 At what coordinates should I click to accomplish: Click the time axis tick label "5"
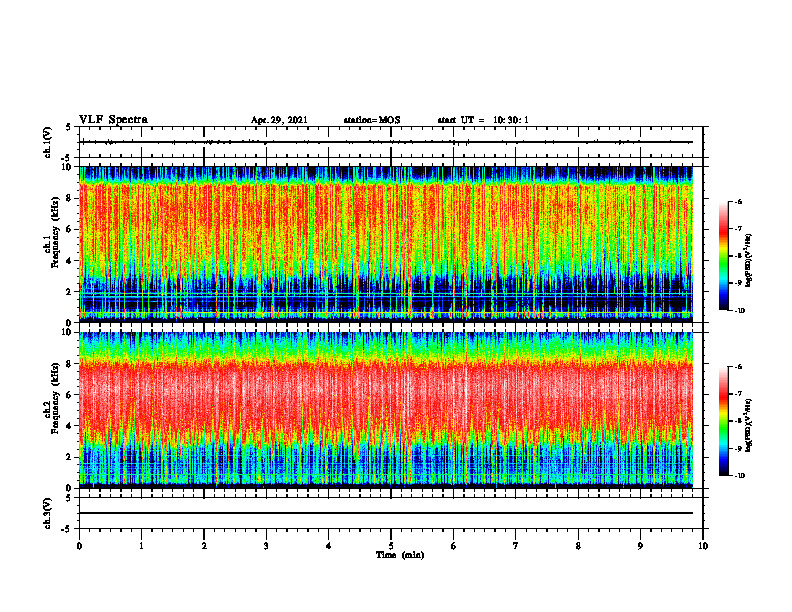391,546
